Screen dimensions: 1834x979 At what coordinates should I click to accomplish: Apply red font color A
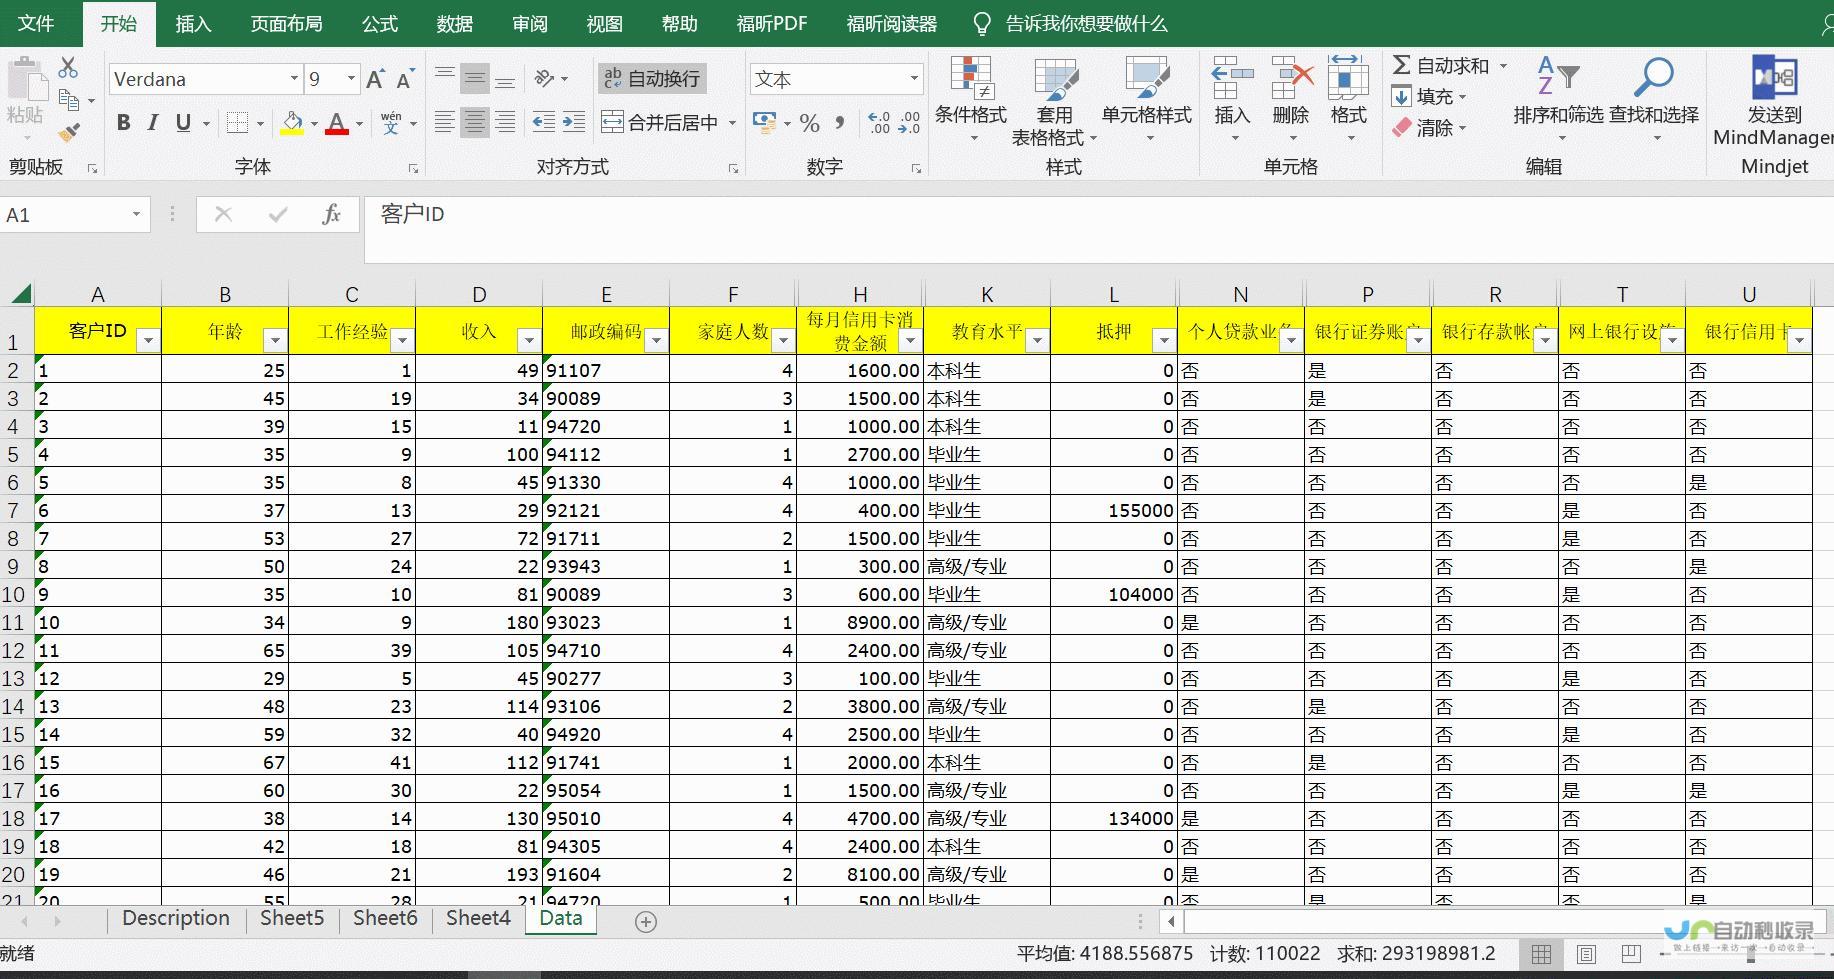pyautogui.click(x=337, y=123)
